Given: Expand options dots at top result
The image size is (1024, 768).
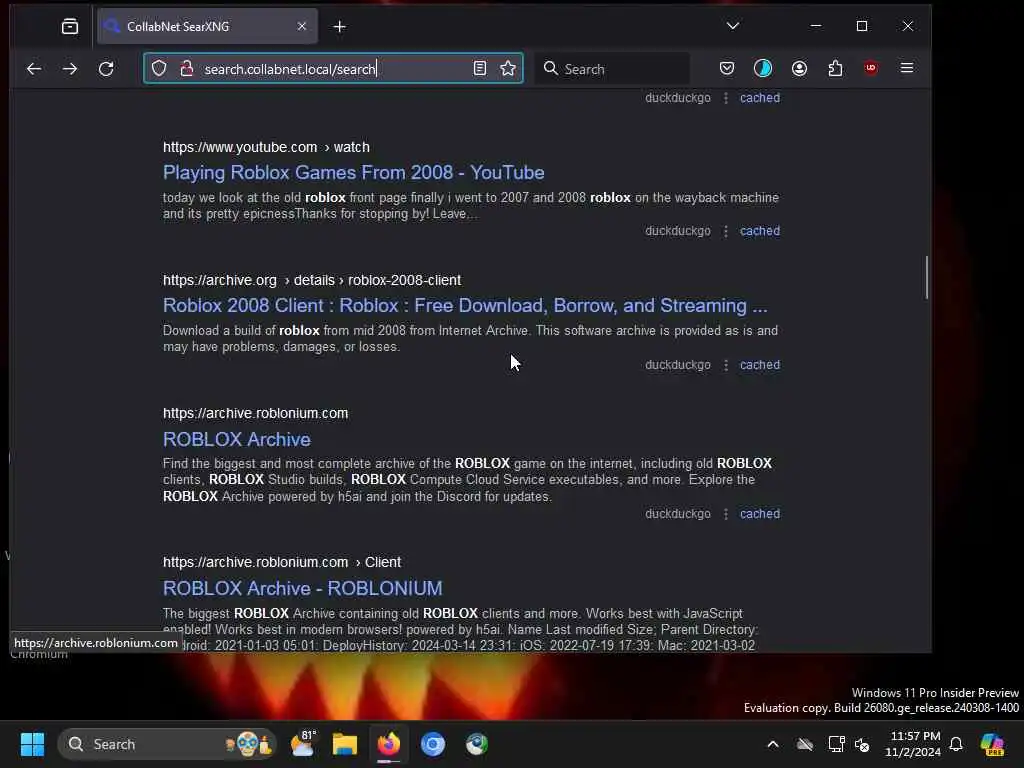Looking at the screenshot, I should pos(726,98).
